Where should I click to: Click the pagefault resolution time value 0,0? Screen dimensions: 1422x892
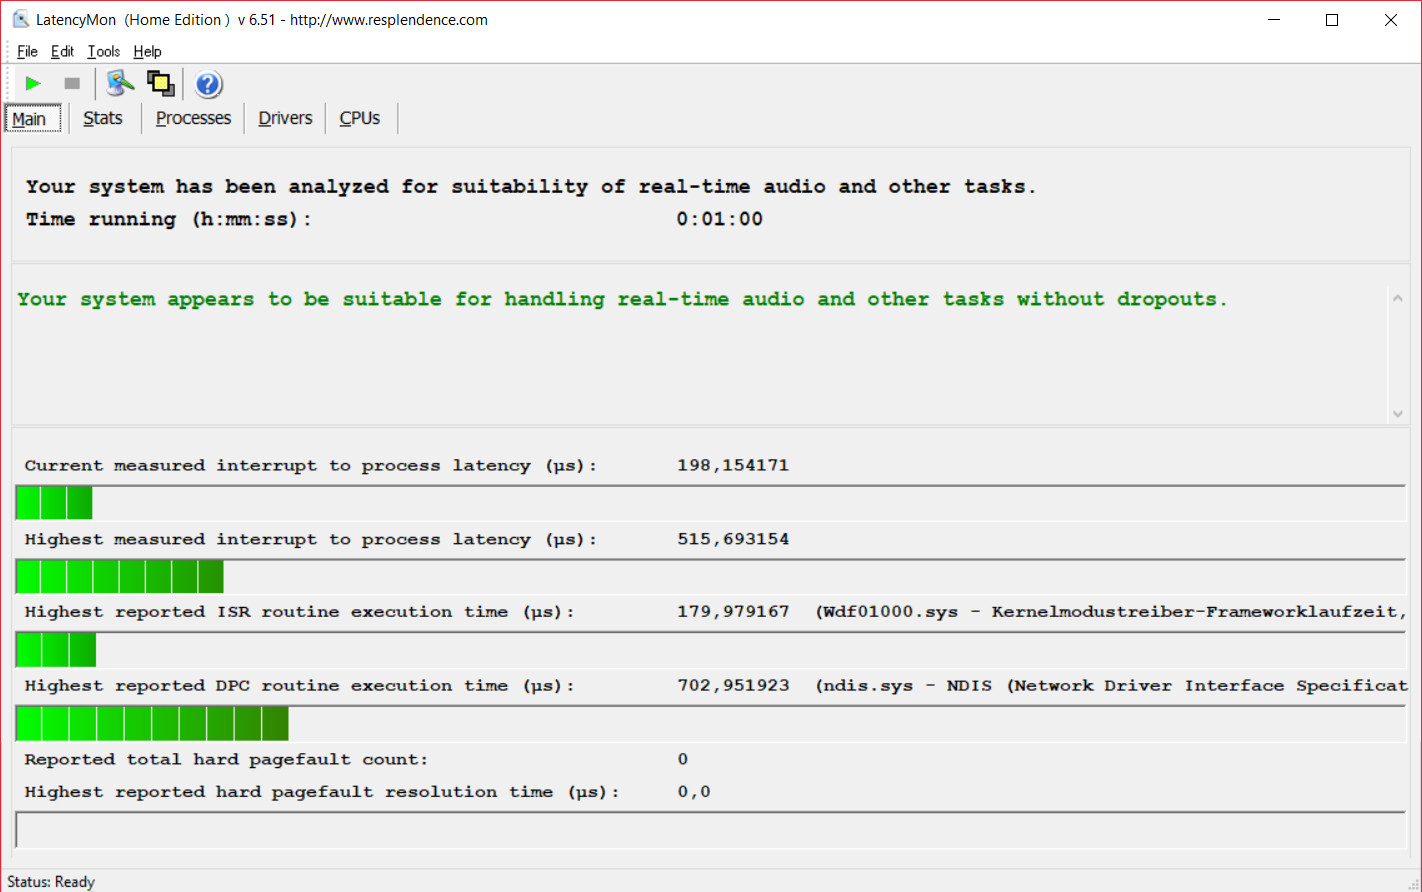[x=694, y=792]
